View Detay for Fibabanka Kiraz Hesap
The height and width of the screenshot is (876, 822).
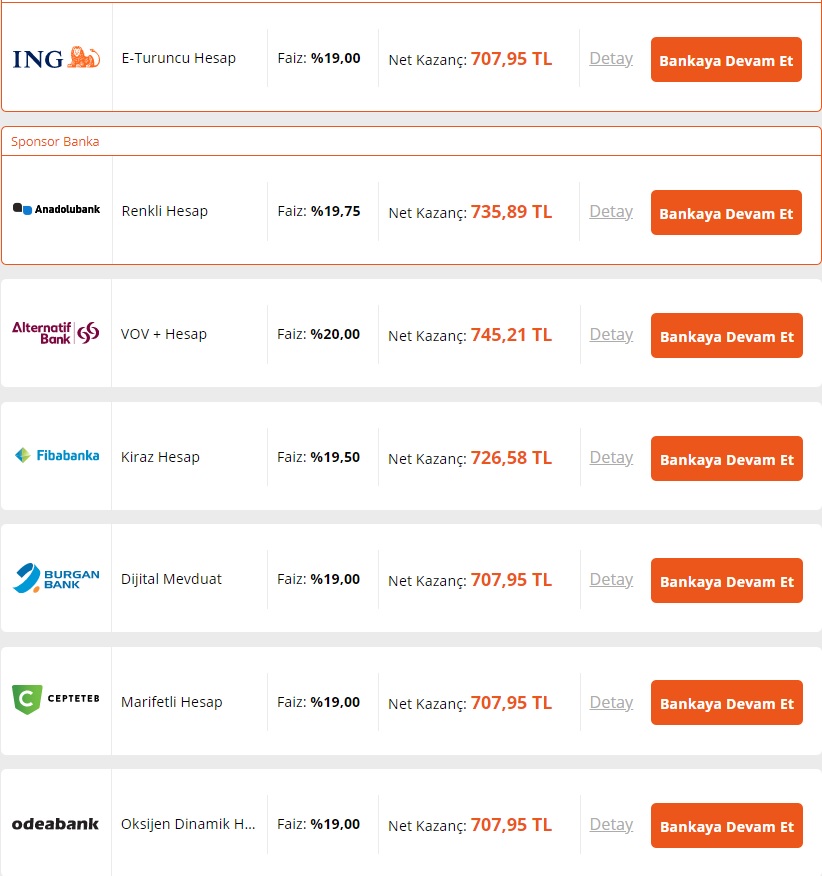(x=611, y=458)
